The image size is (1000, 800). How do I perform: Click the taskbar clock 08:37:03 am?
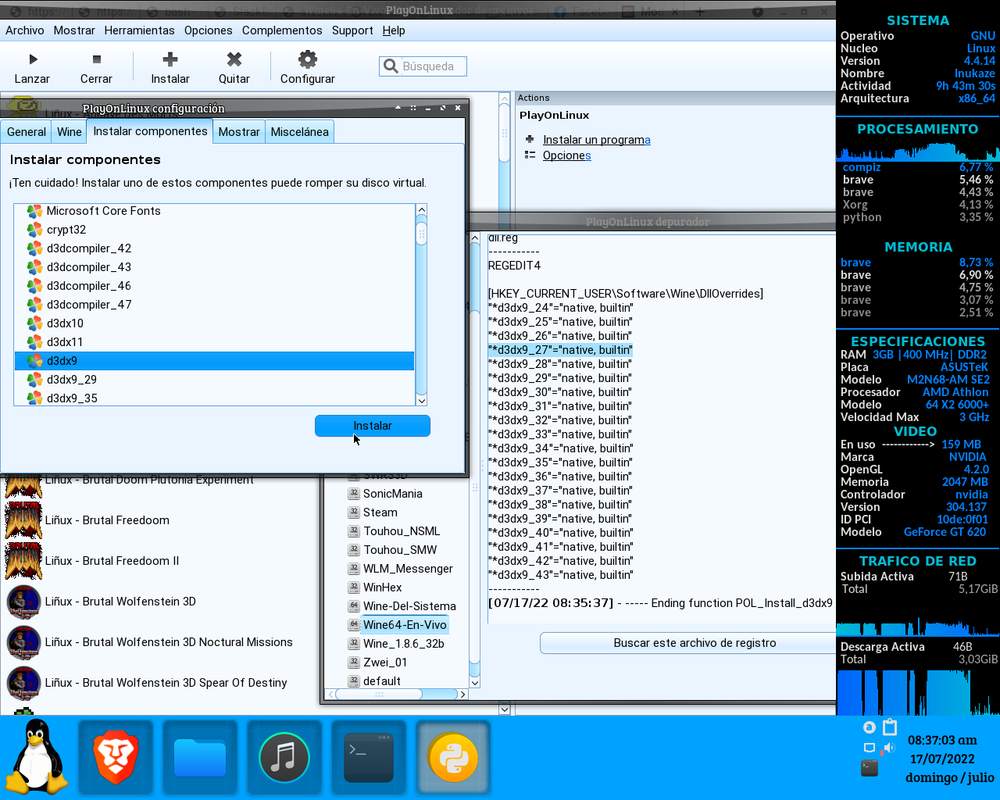click(x=942, y=740)
